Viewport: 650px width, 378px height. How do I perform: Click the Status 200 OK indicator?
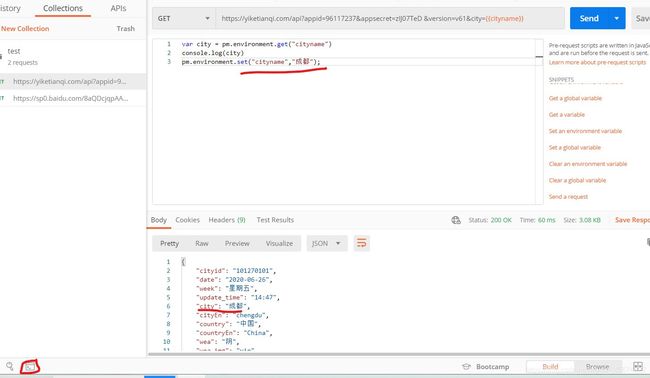coord(490,220)
